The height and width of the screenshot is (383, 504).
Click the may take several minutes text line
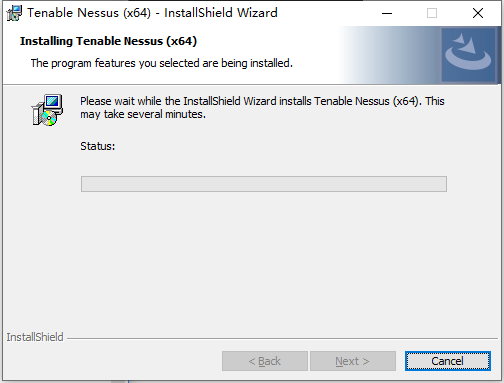[x=143, y=114]
